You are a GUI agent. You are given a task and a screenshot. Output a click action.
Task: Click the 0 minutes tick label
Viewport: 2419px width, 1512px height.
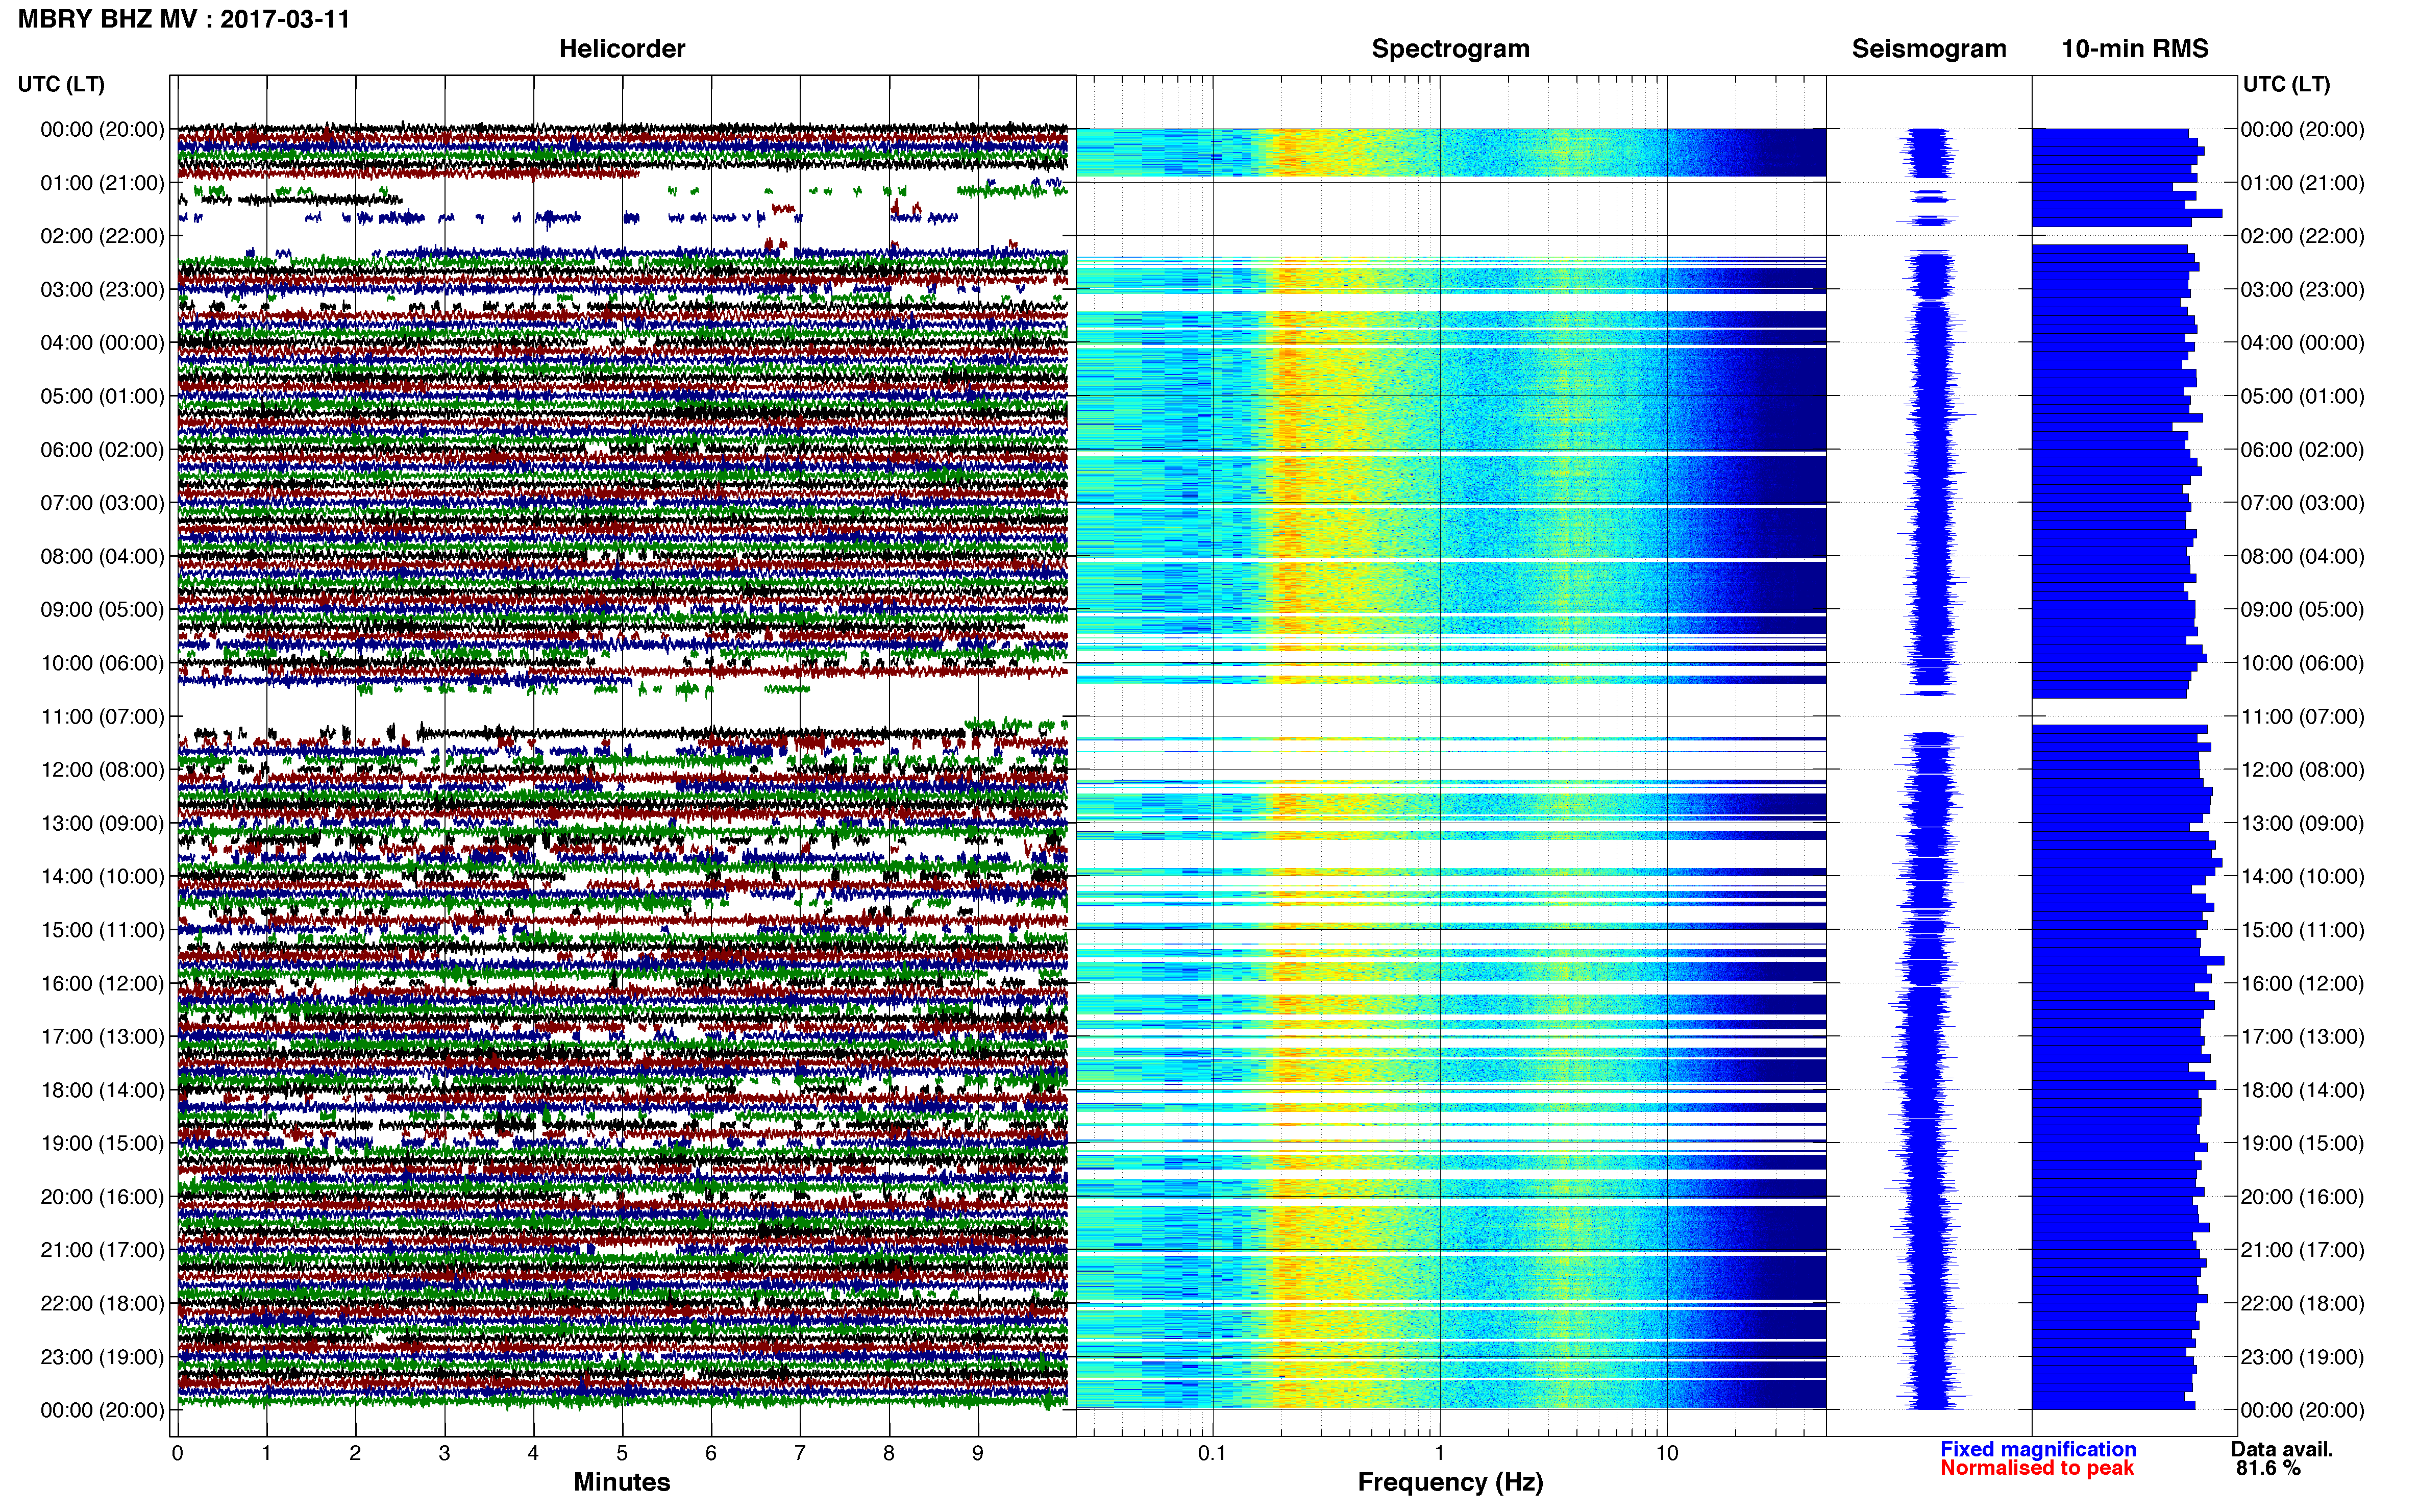coord(177,1453)
